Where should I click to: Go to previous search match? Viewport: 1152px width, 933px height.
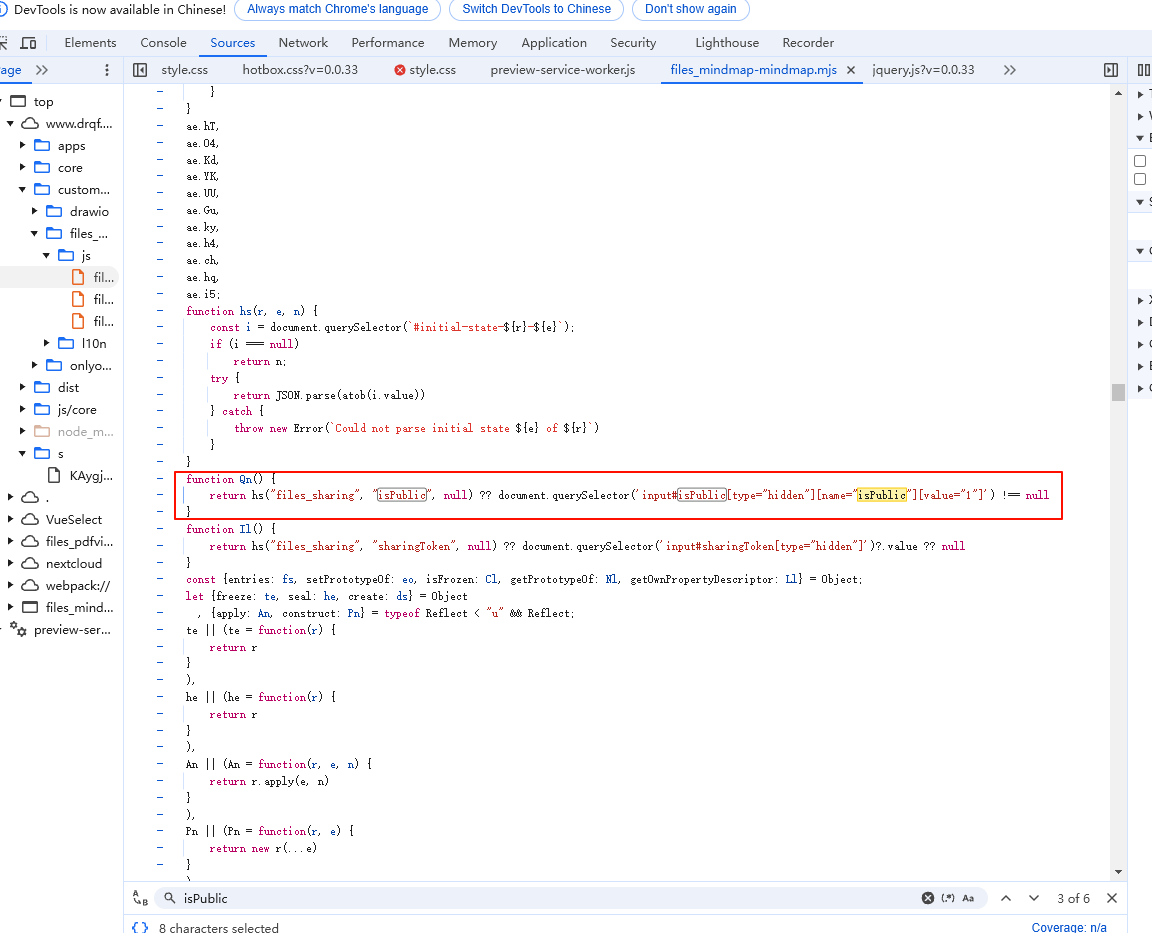click(1006, 898)
